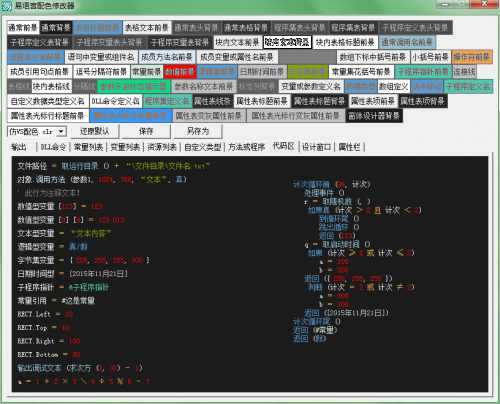Click the 数组定义 swatch
Image resolution: width=500 pixels, height=404 pixels.
click(394, 86)
